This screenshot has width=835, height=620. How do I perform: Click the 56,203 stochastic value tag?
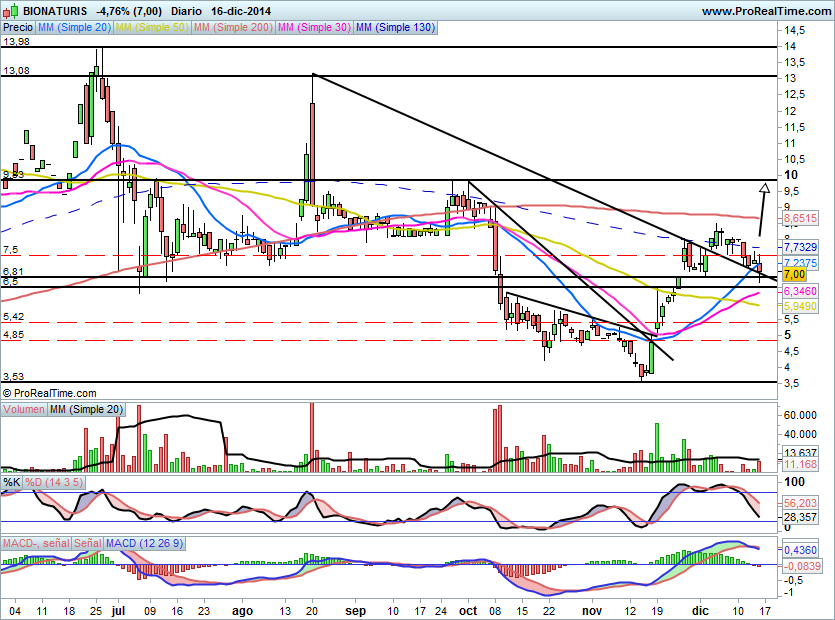tap(800, 503)
